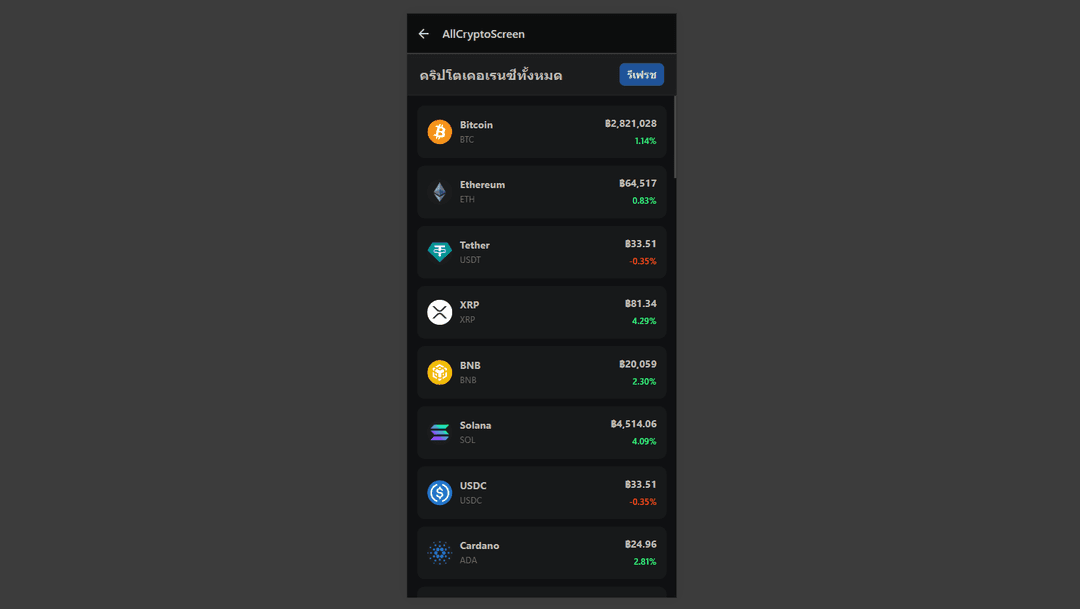Viewport: 1080px width, 609px height.
Task: Select the Bitcoin coin icon
Action: pos(440,131)
